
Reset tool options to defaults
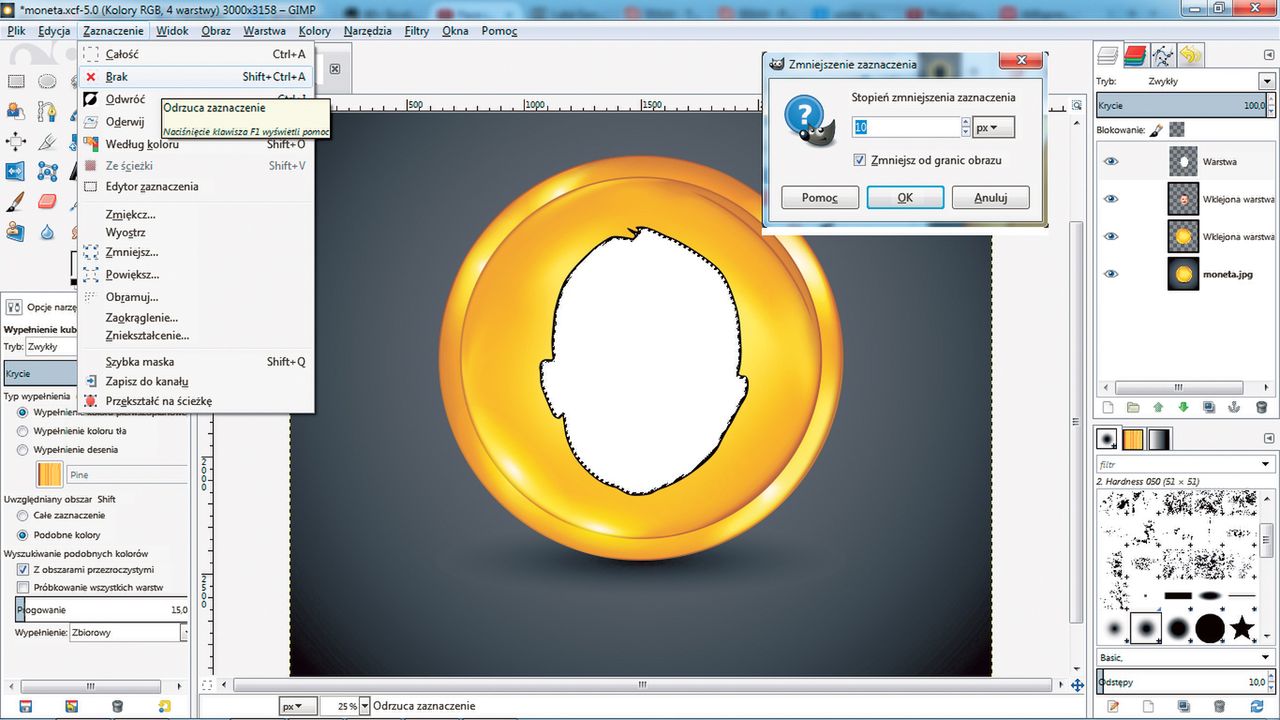tap(165, 706)
